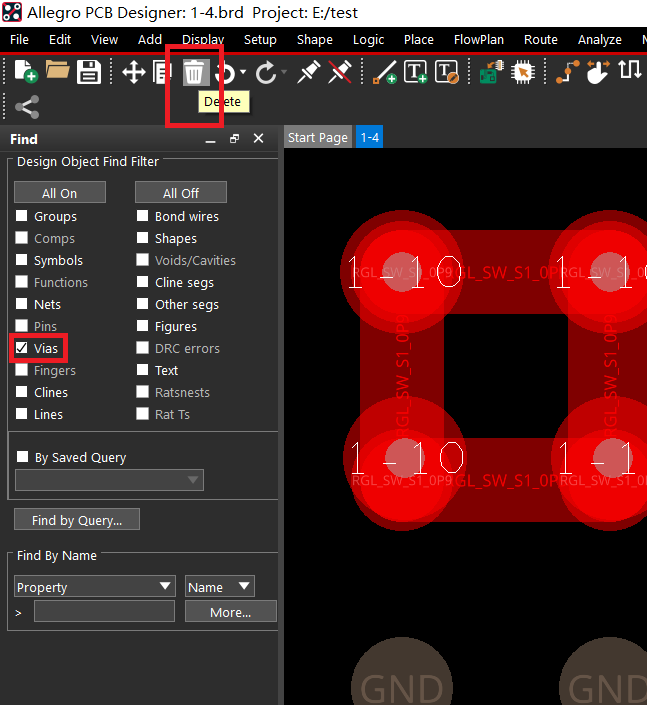Viewport: 647px width, 705px height.
Task: Enable the Cline segs checkbox
Action: (x=143, y=282)
